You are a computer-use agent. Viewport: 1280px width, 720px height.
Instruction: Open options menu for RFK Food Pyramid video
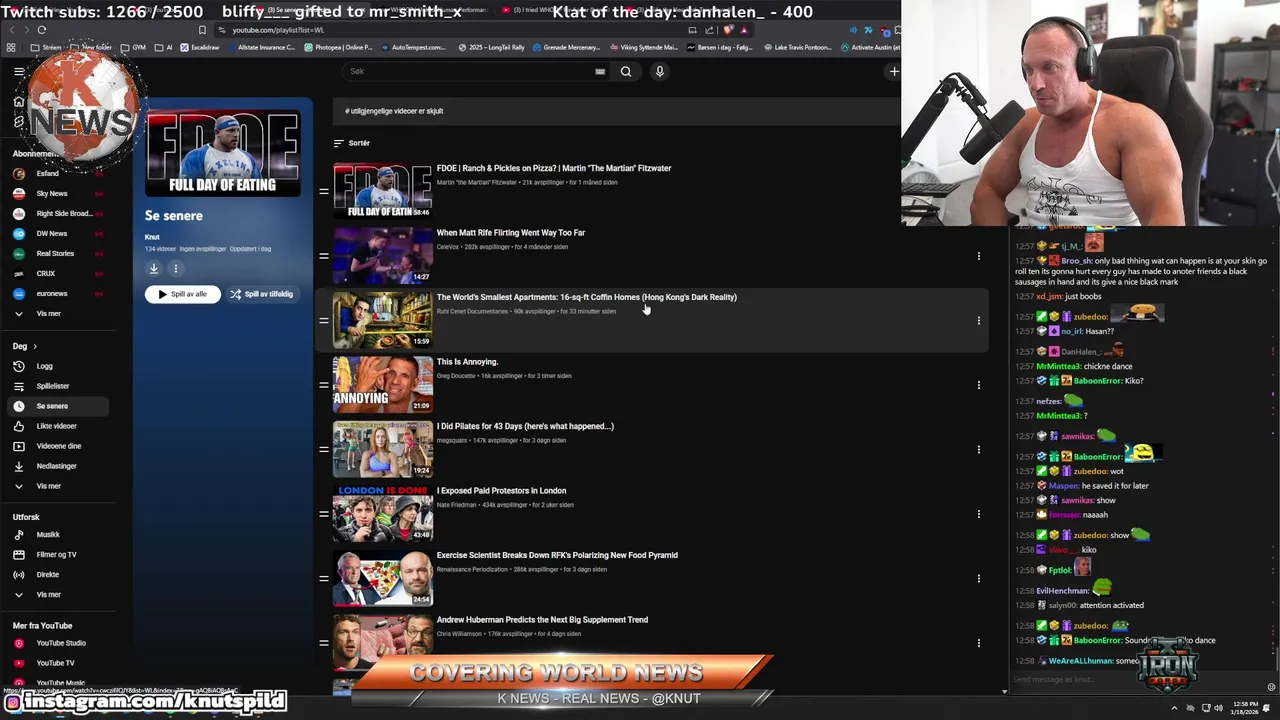[979, 578]
